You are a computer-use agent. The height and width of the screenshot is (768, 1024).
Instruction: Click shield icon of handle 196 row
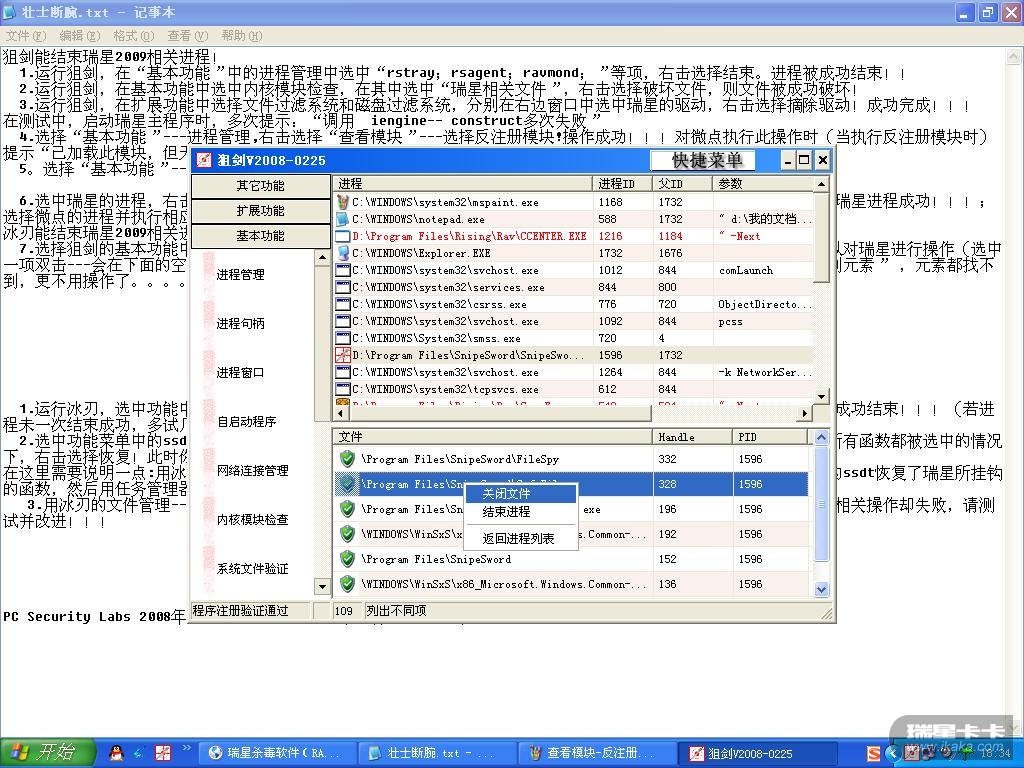click(x=347, y=509)
